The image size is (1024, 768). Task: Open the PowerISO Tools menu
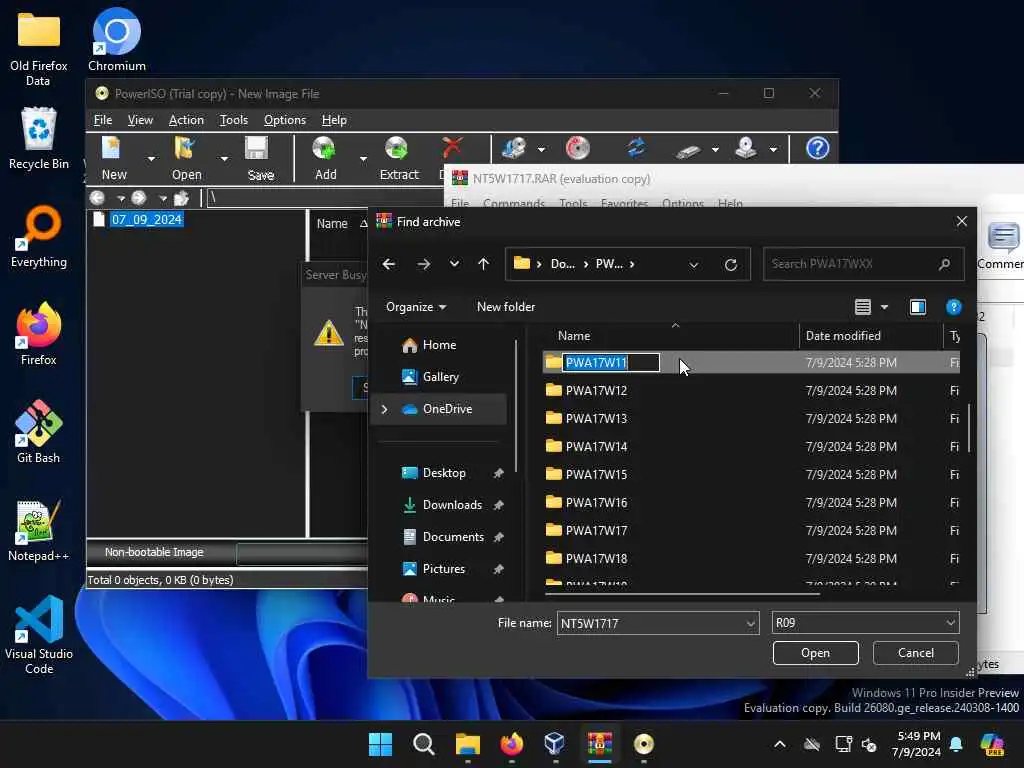tap(233, 120)
